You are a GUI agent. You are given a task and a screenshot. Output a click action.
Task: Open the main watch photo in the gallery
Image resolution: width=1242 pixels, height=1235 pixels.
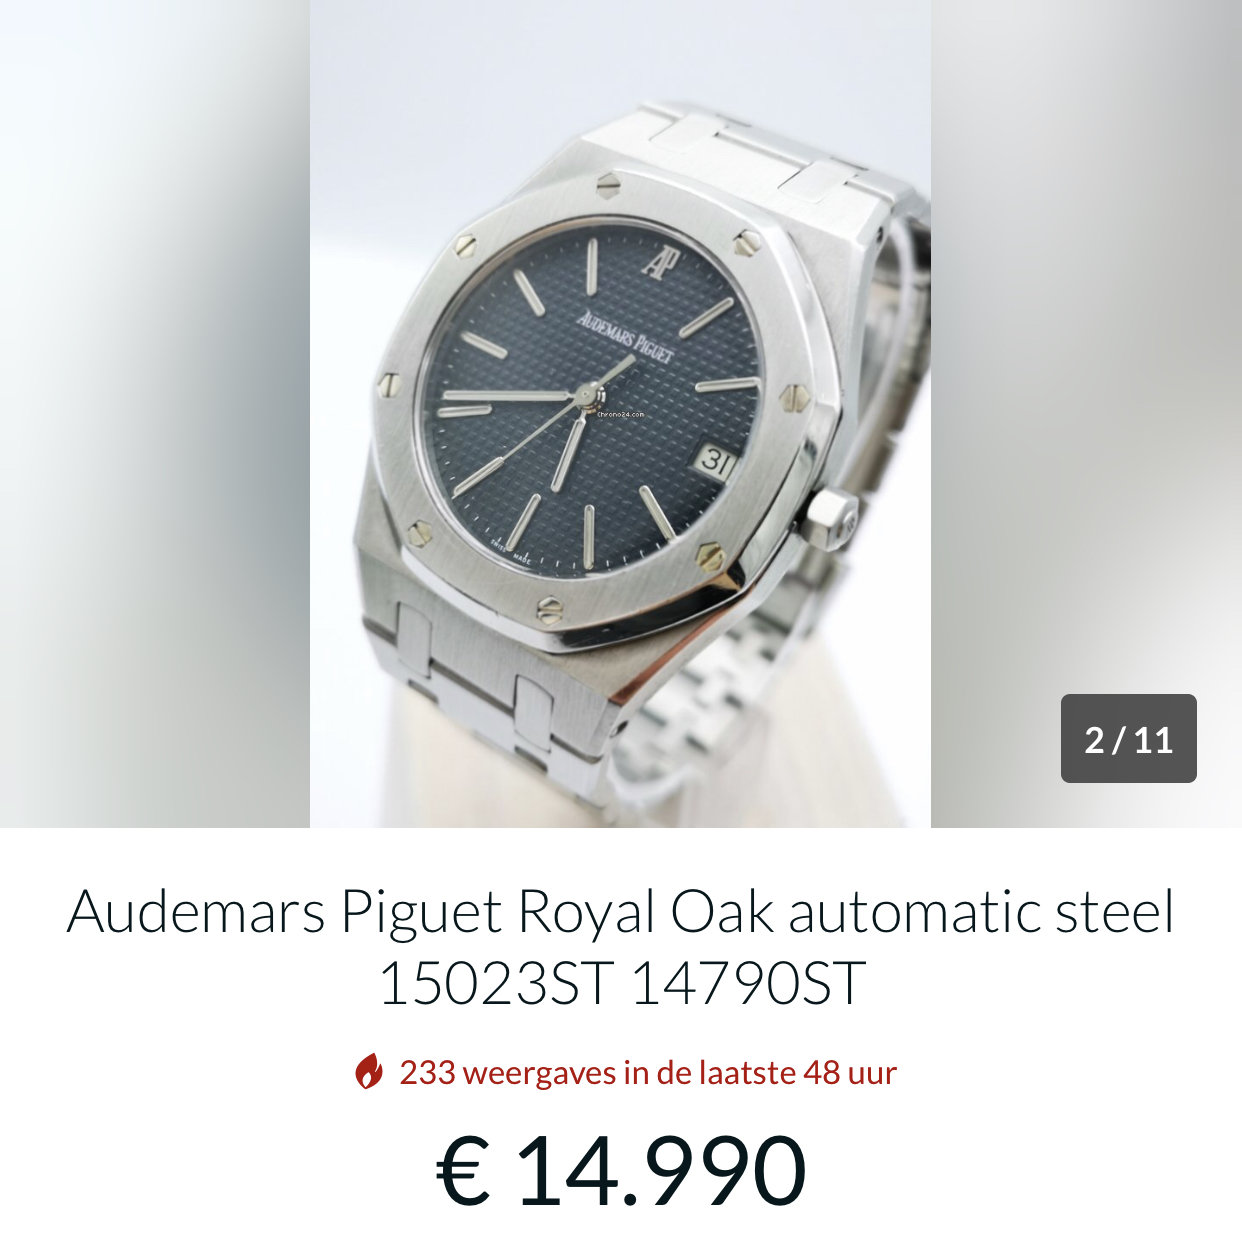[620, 413]
